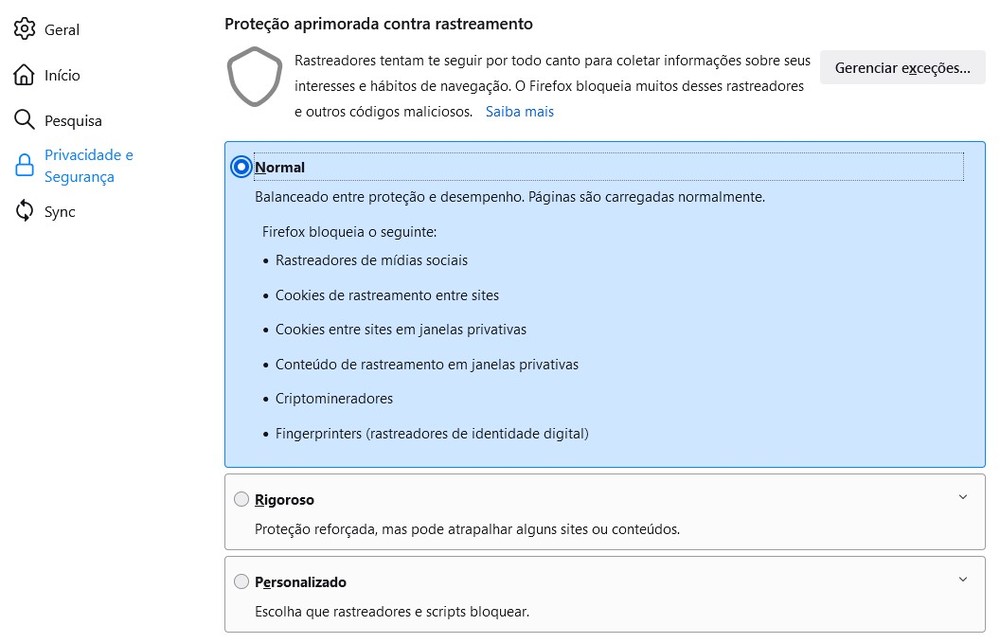Click the Privacidade e Segurança lock icon
Screen dimensions: 1000x643
point(24,166)
